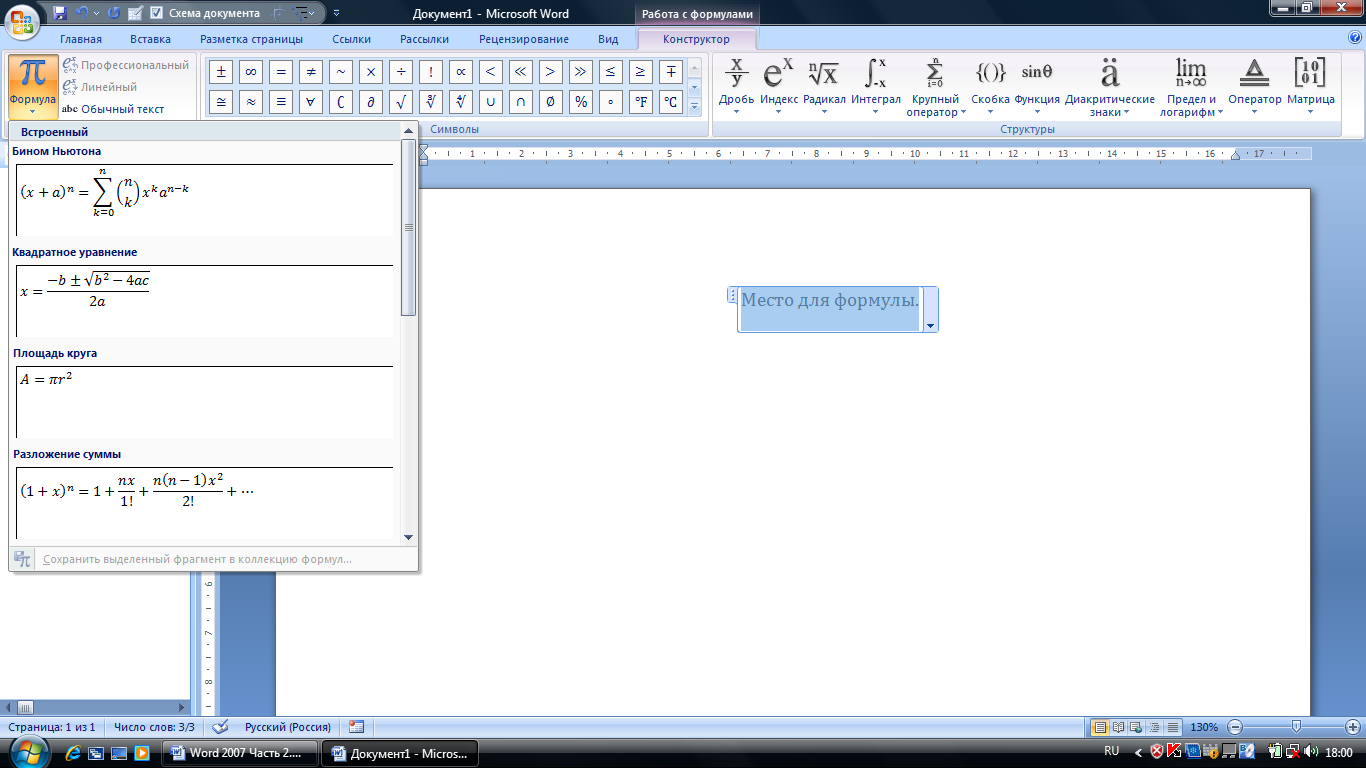1366x768 pixels.
Task: Open Радикал structure dropdown
Action: coord(824,86)
